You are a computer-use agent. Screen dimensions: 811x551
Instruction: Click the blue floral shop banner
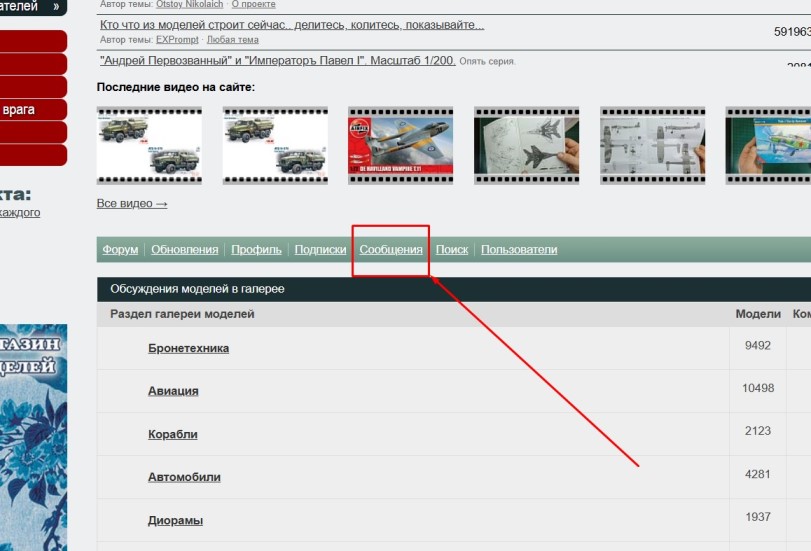coord(33,436)
